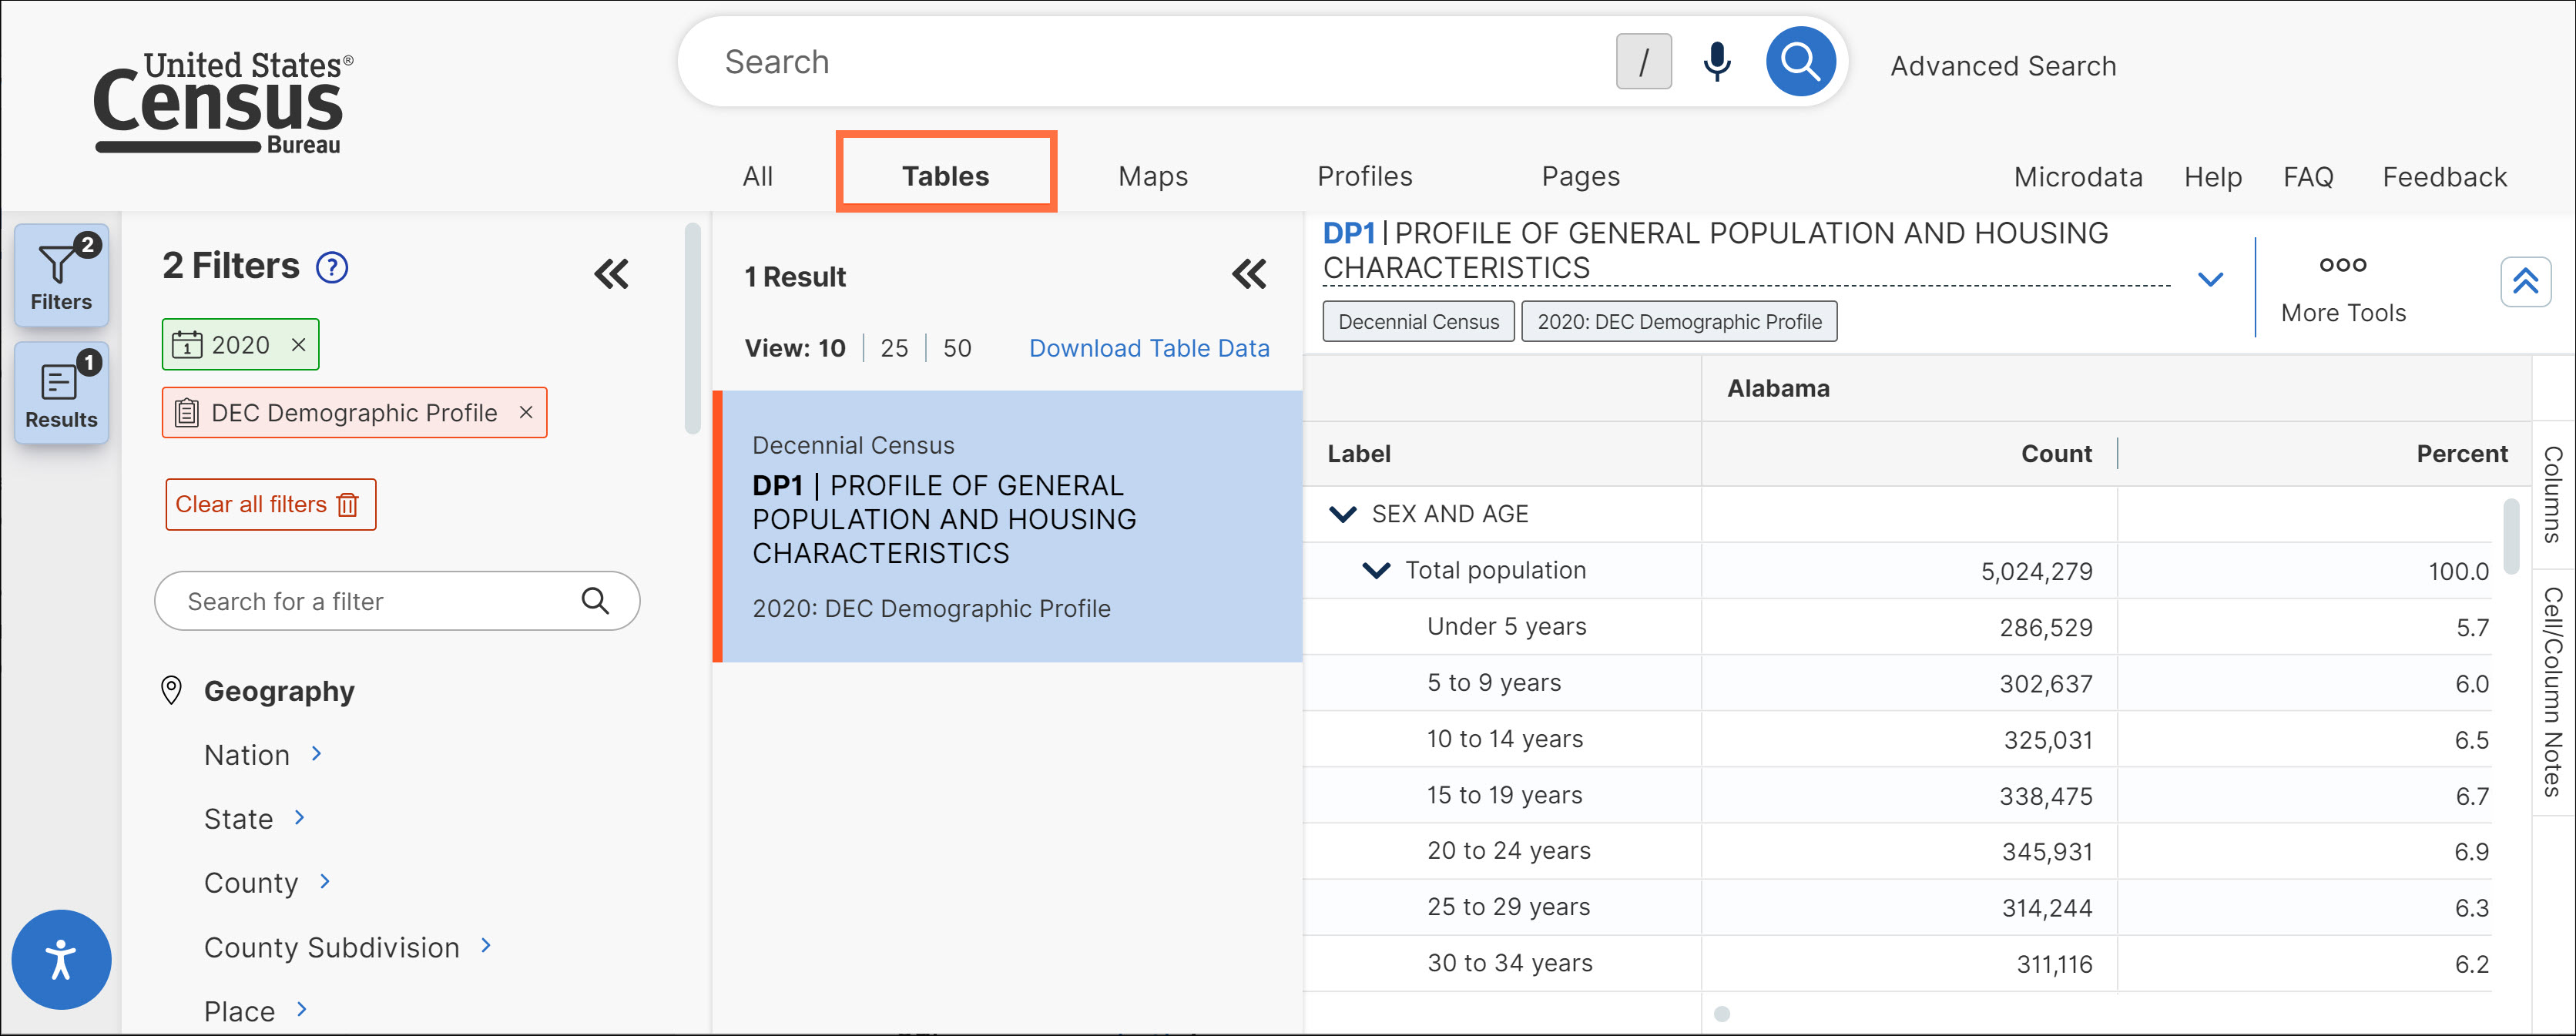Click the Decennial Census tag
Screen dimensions: 2576x1036
coord(1418,322)
